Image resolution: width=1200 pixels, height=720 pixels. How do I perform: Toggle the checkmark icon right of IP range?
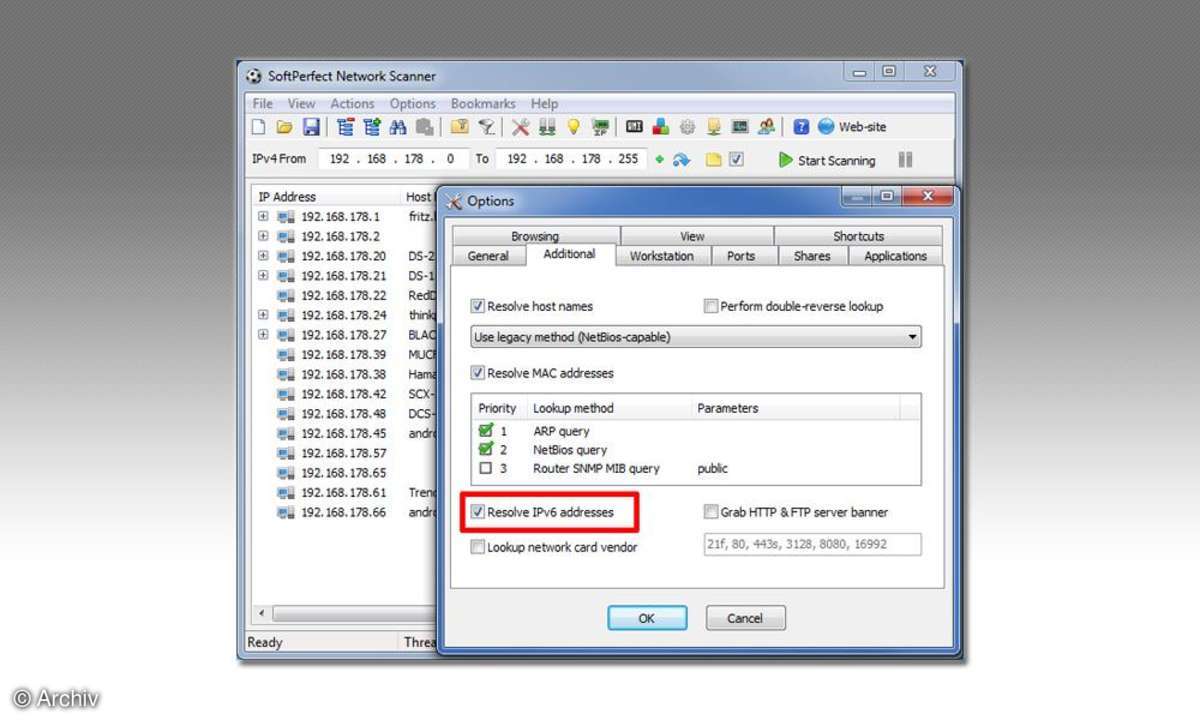(737, 159)
